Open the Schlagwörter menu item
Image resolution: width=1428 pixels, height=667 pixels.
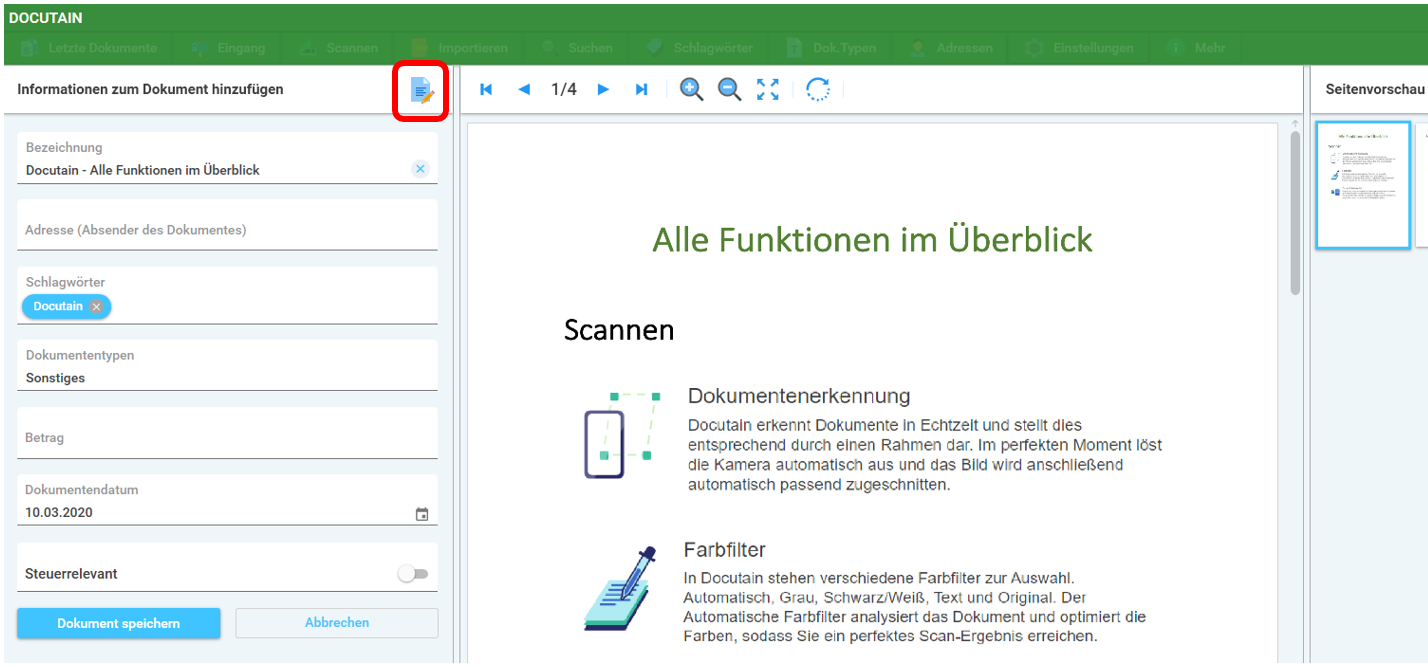click(699, 48)
